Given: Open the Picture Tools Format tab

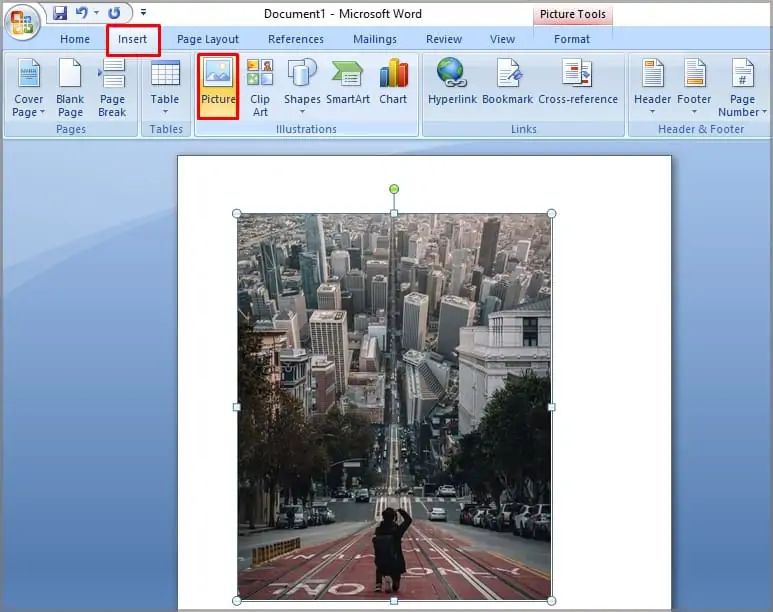Looking at the screenshot, I should [572, 39].
